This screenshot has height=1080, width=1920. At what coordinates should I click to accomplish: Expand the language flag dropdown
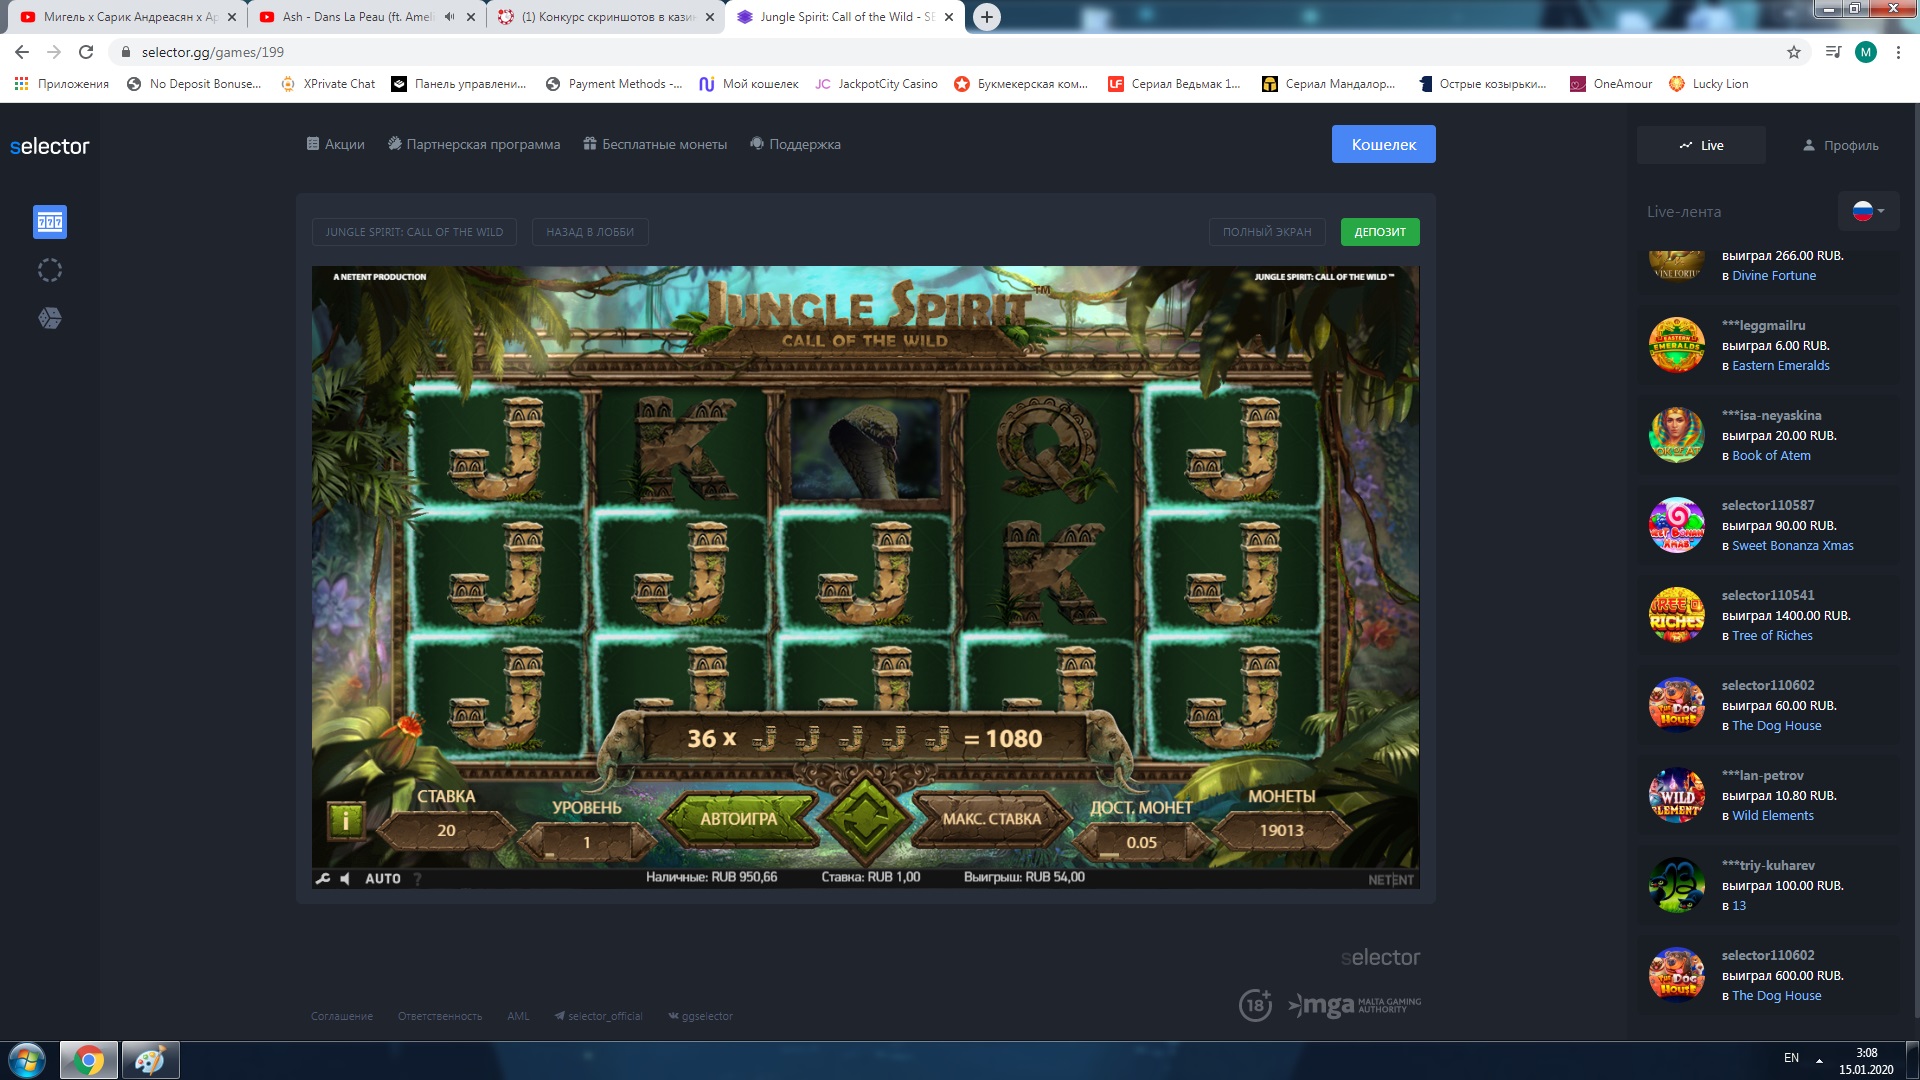coord(1868,211)
